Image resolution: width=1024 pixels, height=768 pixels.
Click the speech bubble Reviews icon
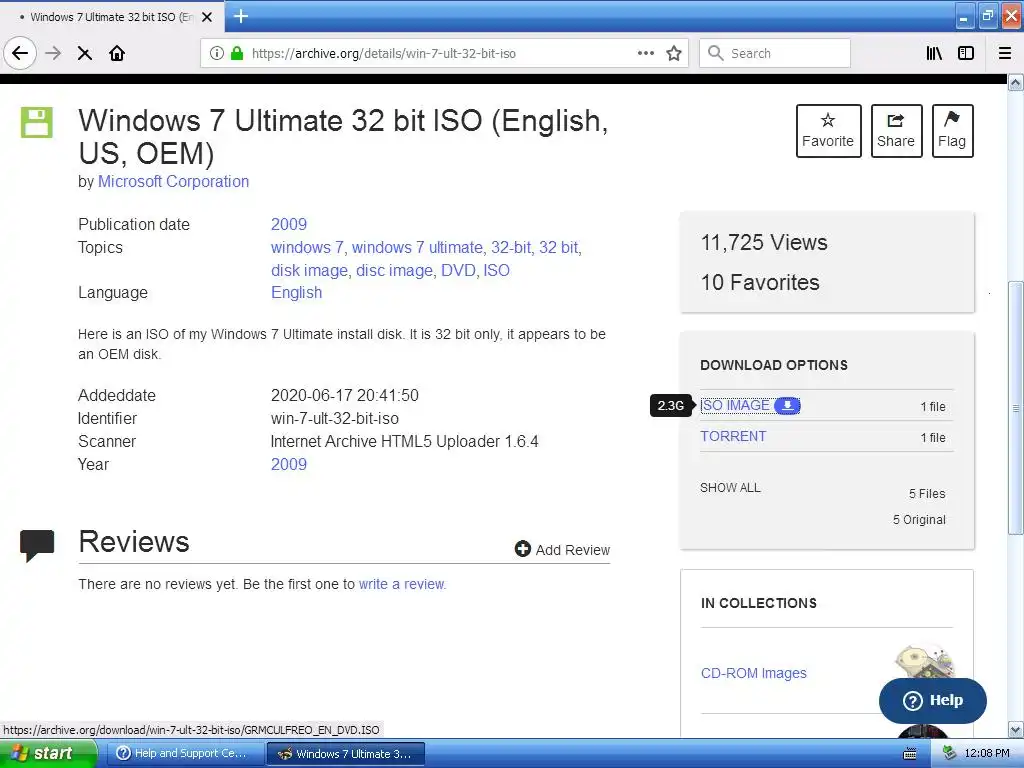click(37, 545)
